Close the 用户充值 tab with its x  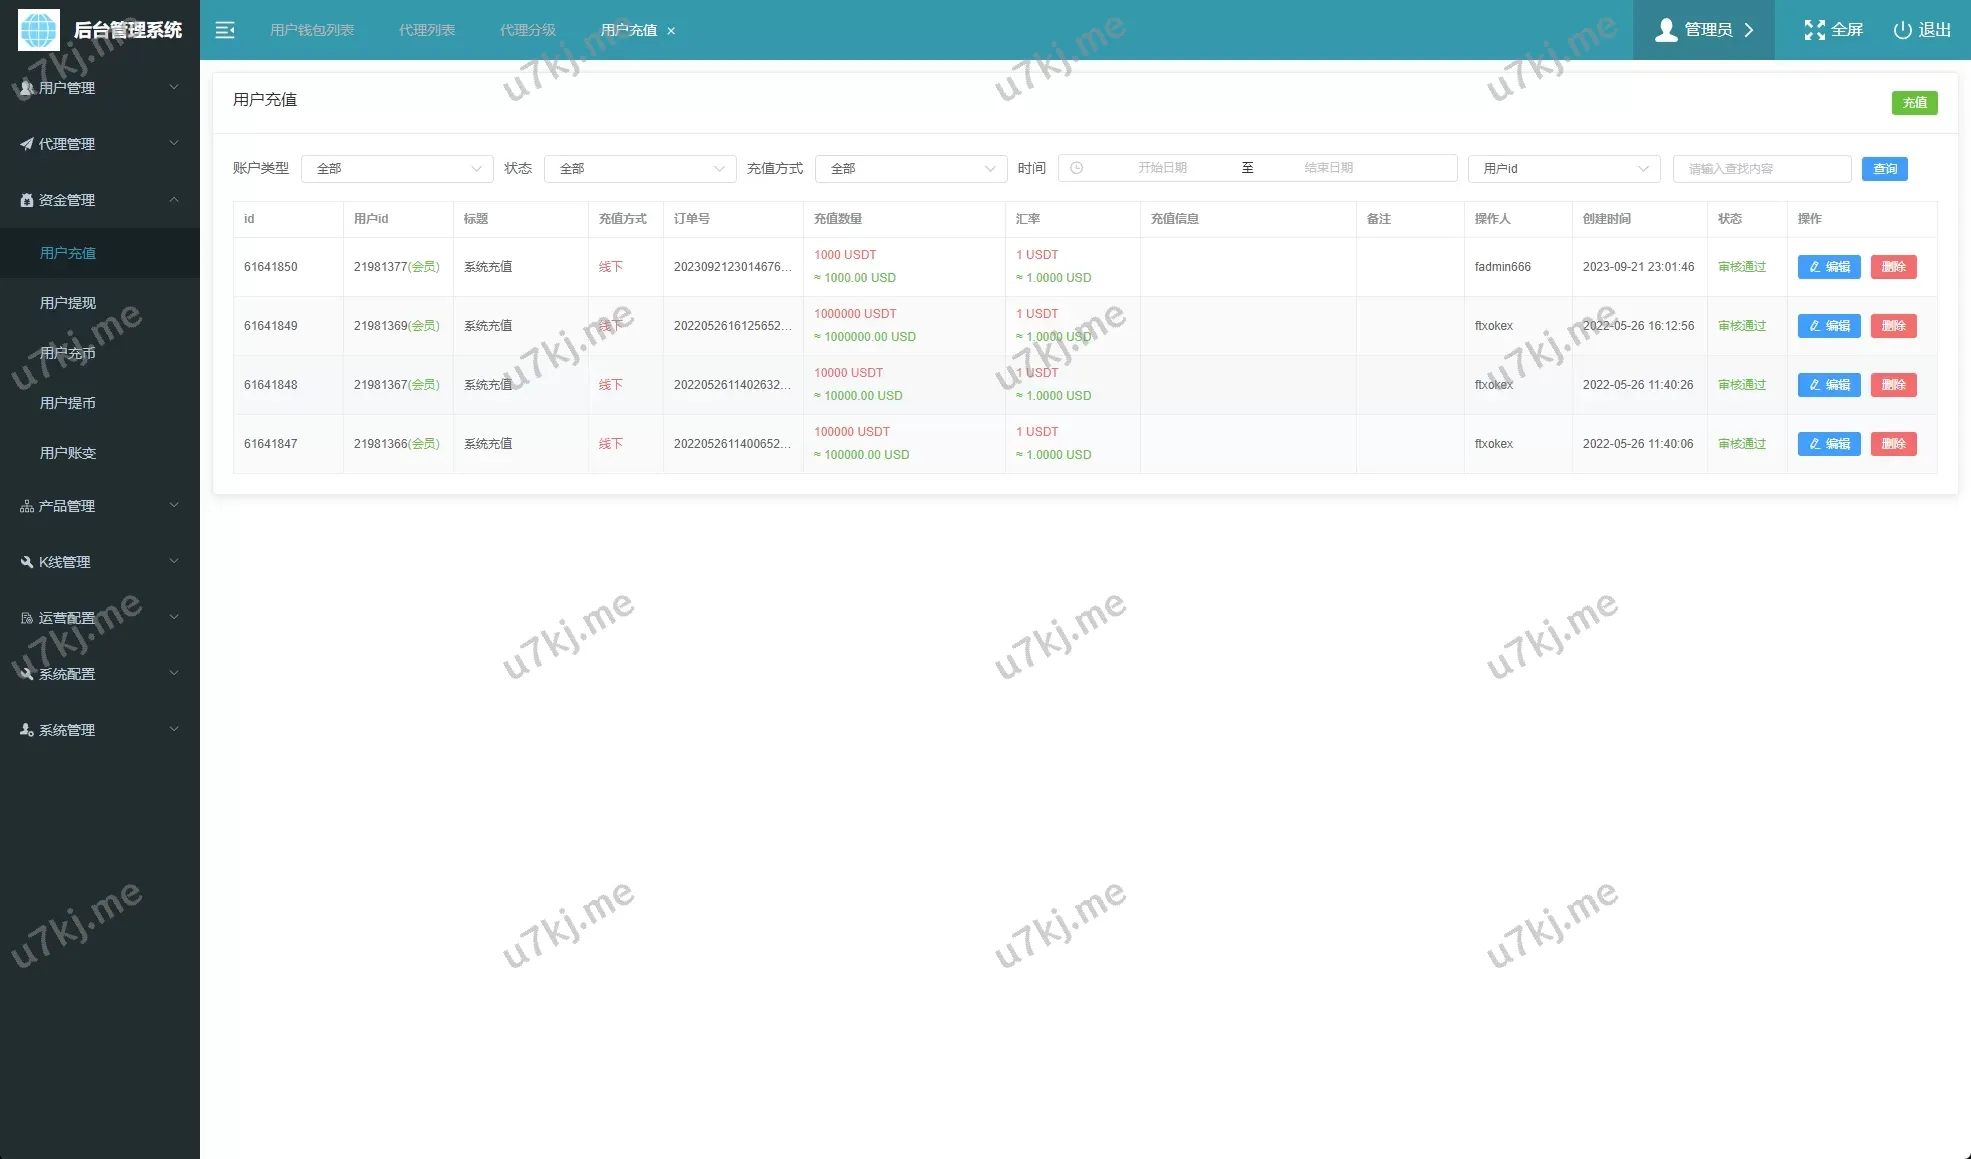tap(671, 31)
